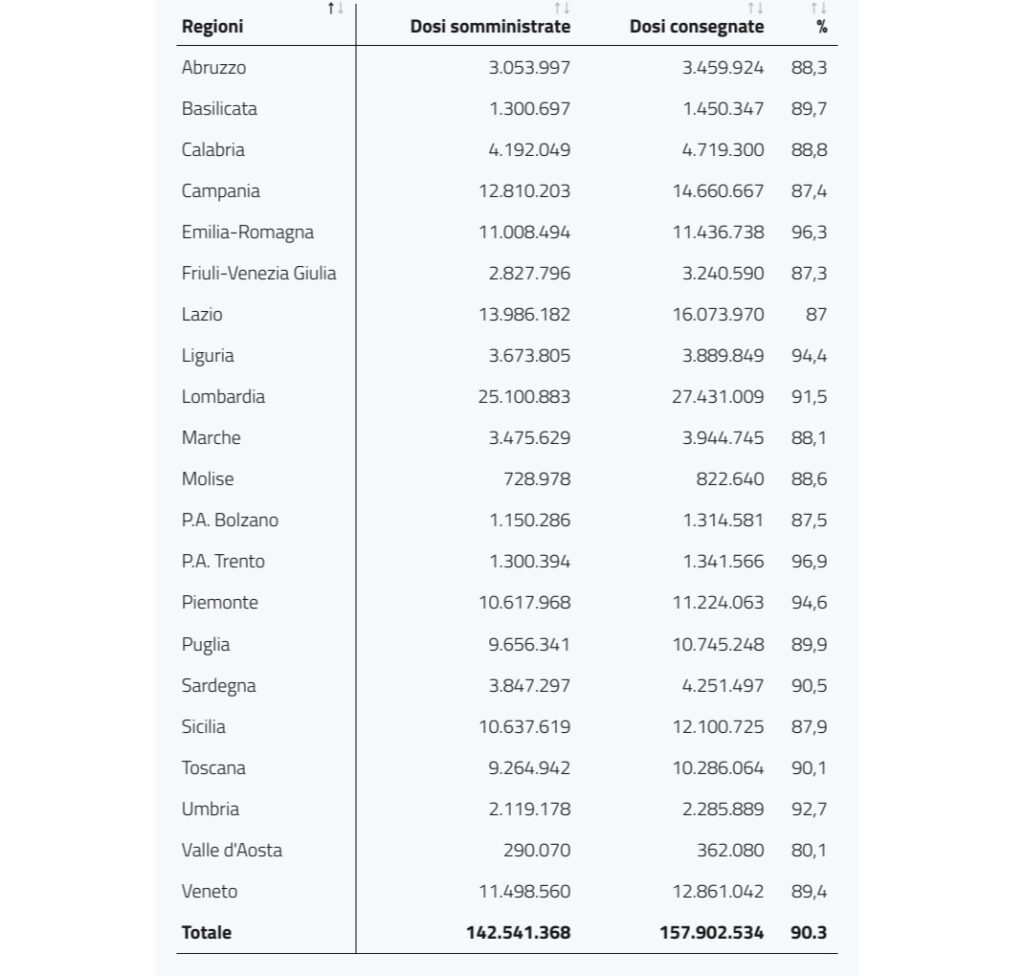Click the Sicilia delivered doses 12.100.725
The height and width of the screenshot is (976, 1024).
[718, 727]
